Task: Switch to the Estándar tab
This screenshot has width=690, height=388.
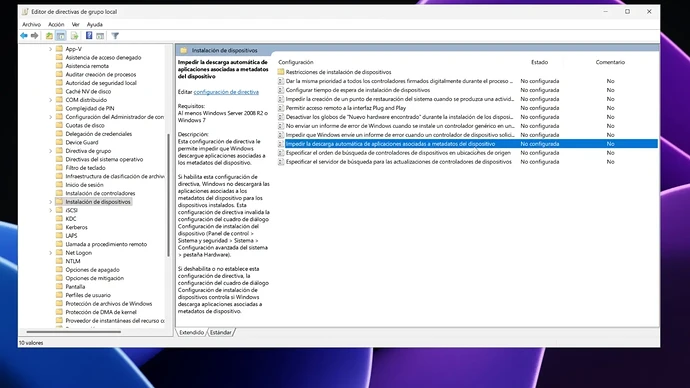Action: [x=220, y=332]
